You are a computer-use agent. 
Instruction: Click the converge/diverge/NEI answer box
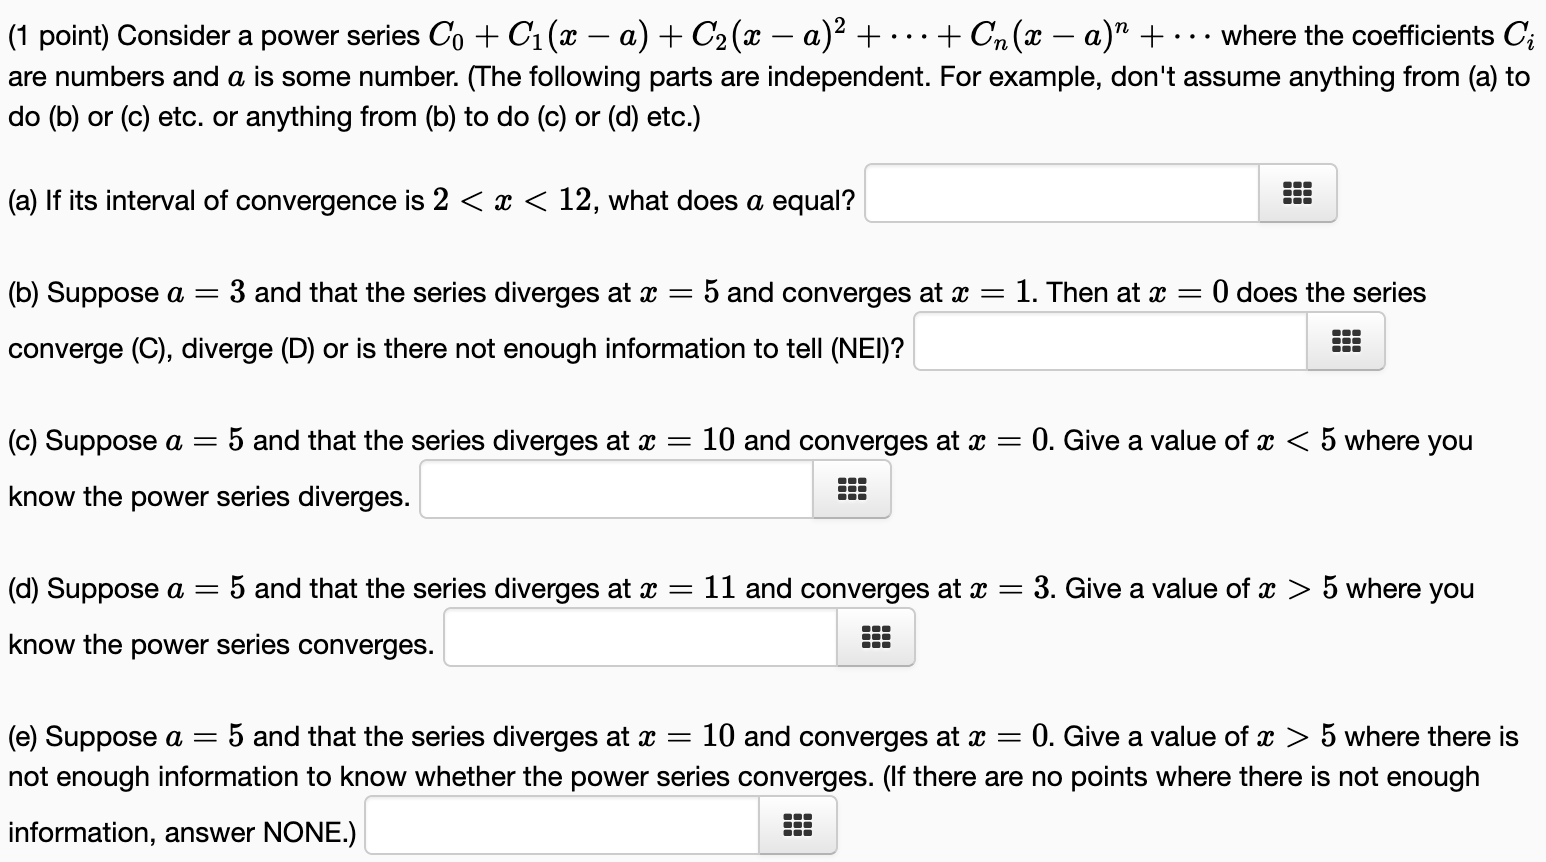[1110, 341]
